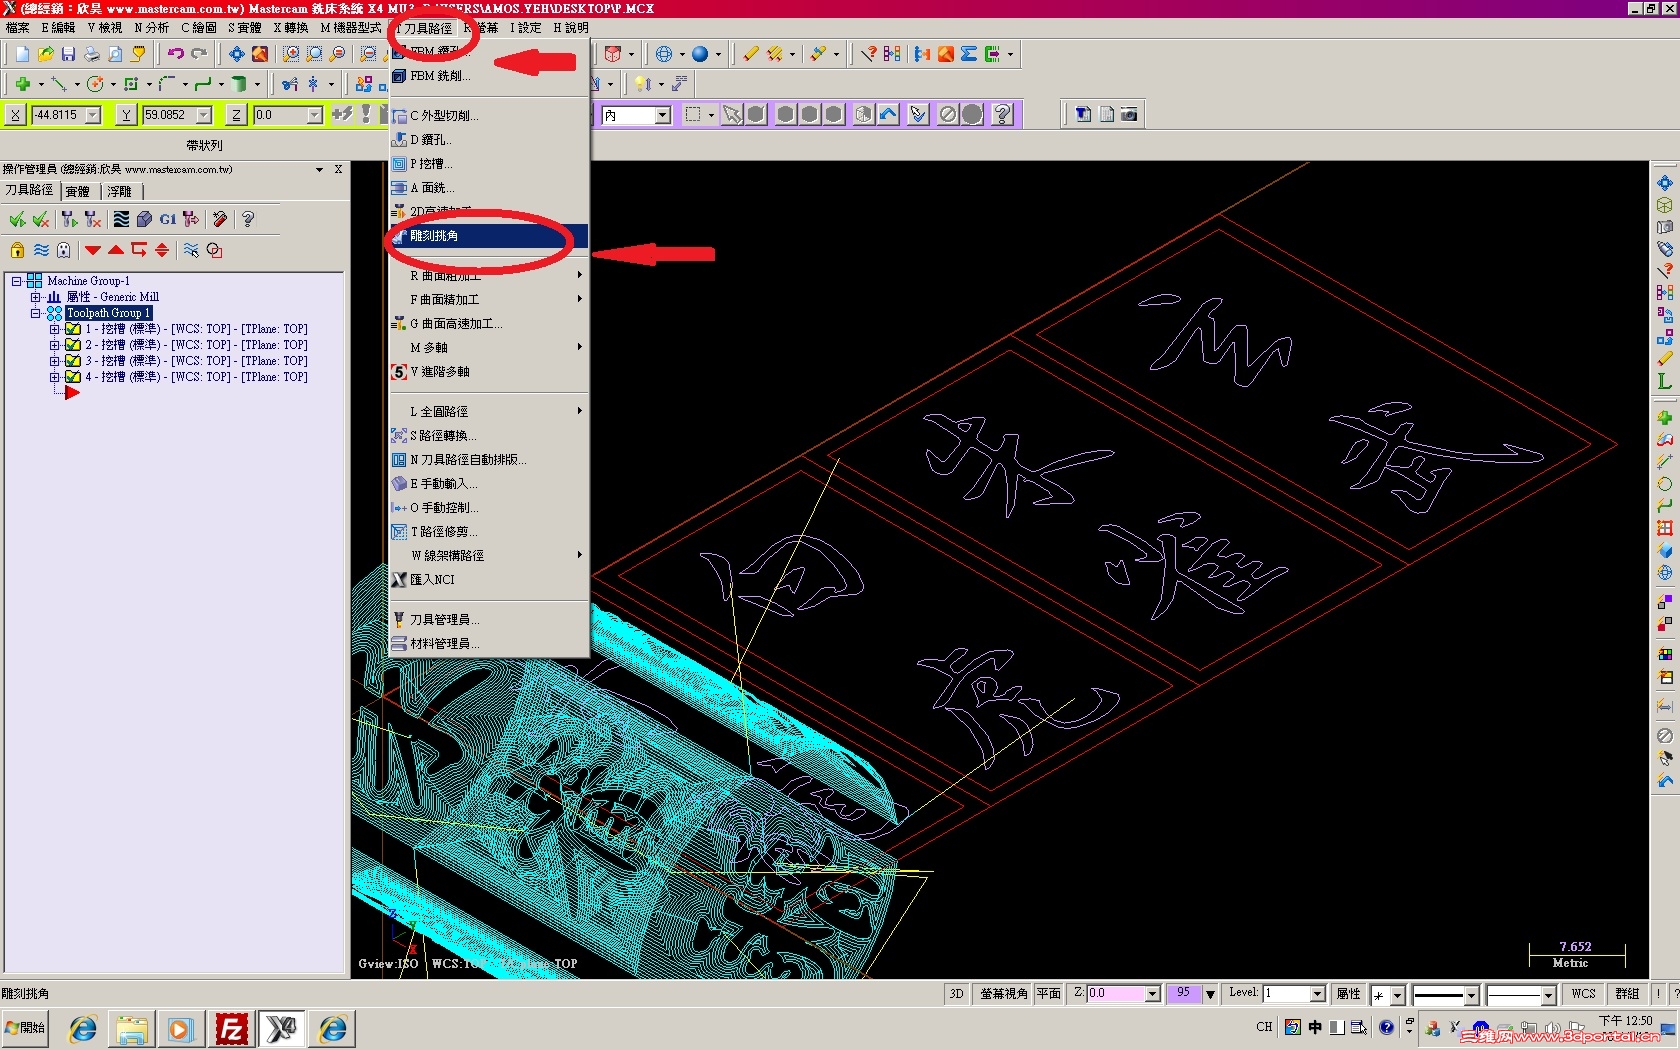The width and height of the screenshot is (1680, 1050).
Task: Expand the 屬性 - Generic Mill node
Action: 35,297
